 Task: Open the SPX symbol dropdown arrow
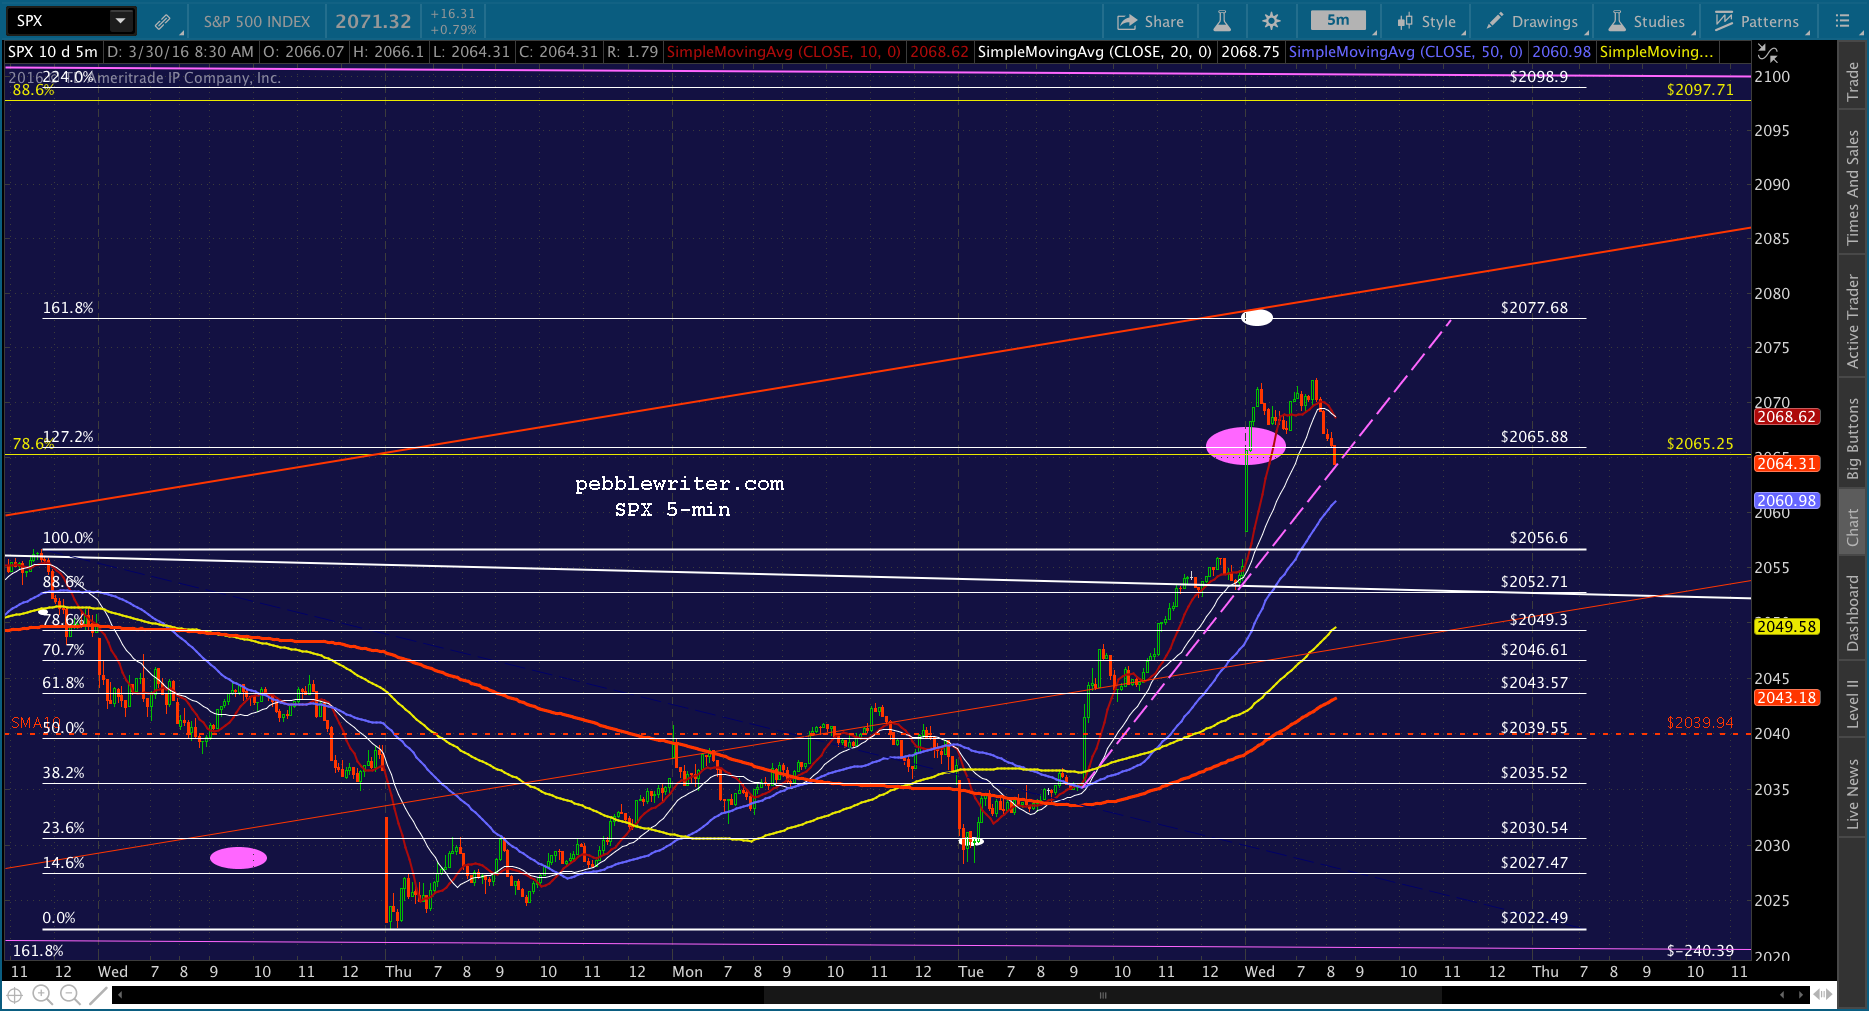120,21
